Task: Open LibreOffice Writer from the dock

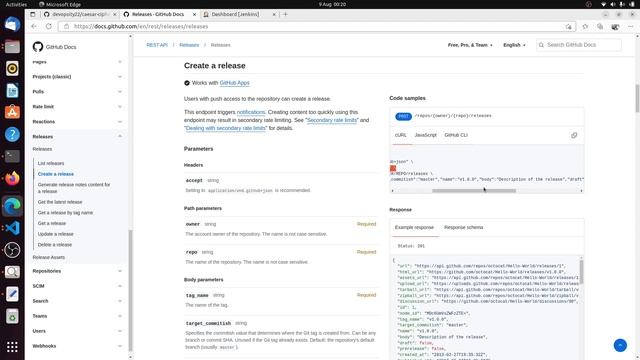Action: 12,91
